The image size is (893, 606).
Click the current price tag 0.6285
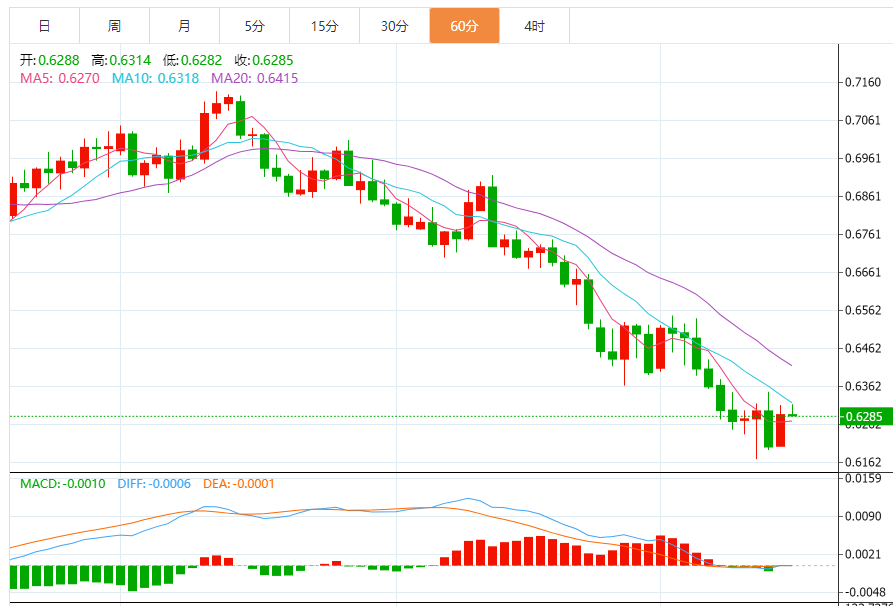(867, 416)
